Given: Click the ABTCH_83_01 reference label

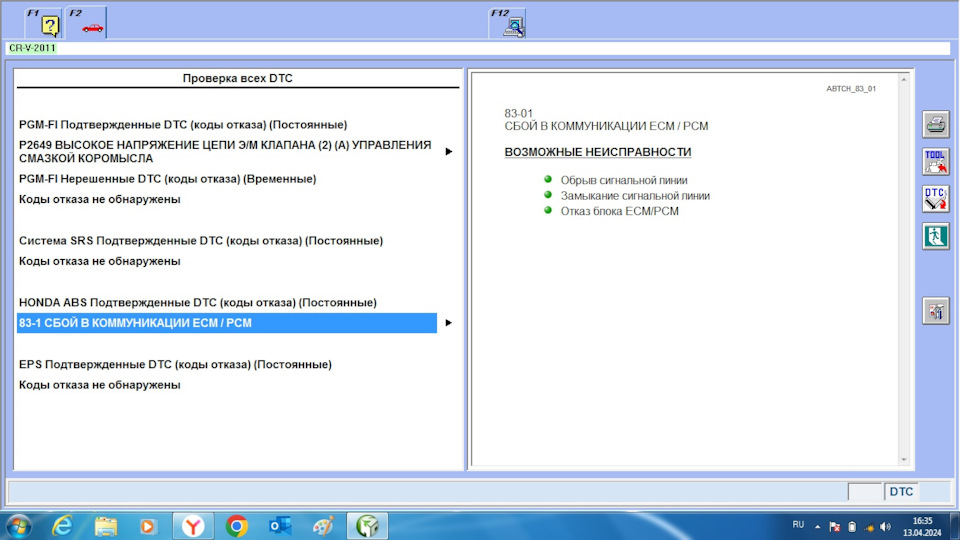Looking at the screenshot, I should click(851, 89).
